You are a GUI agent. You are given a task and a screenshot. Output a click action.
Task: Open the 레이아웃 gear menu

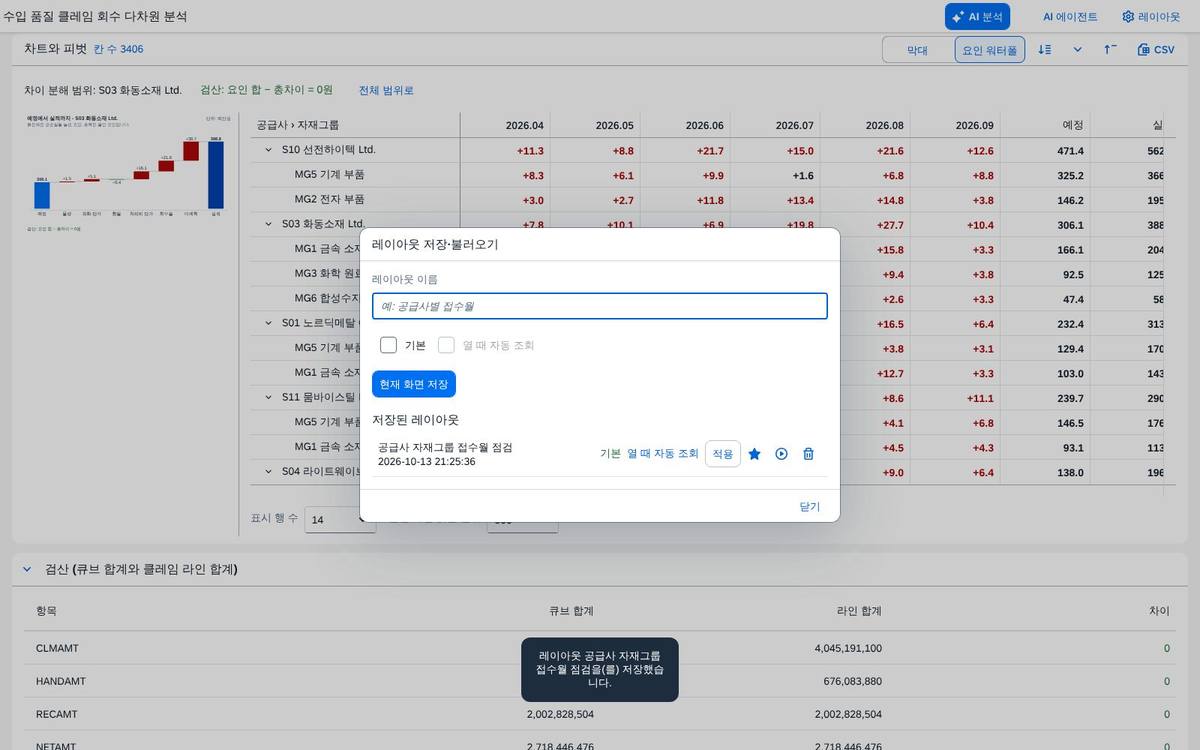pos(1151,17)
